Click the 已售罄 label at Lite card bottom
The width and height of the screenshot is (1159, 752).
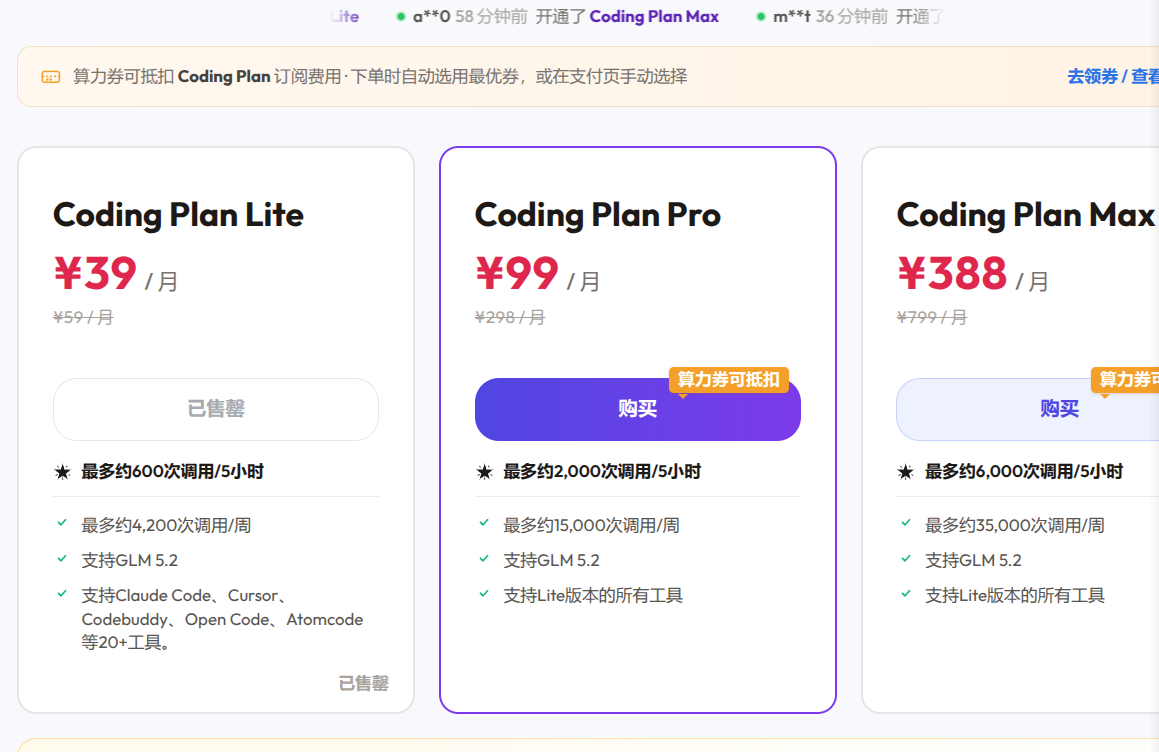point(364,683)
